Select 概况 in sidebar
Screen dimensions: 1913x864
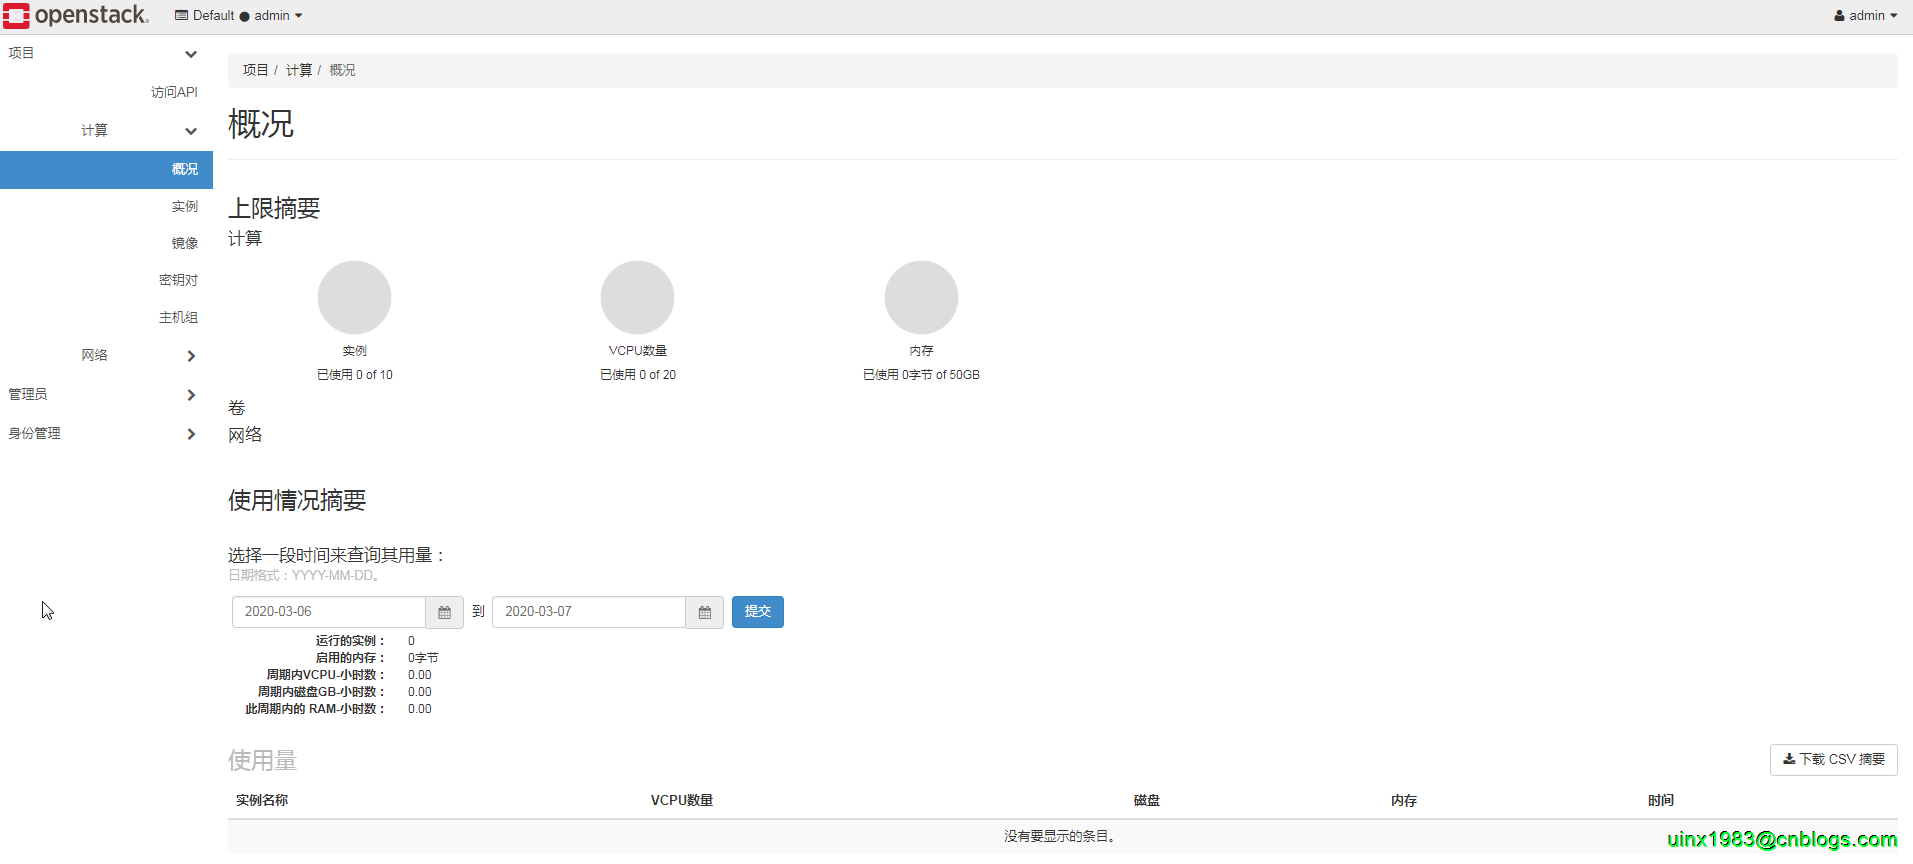(106, 170)
